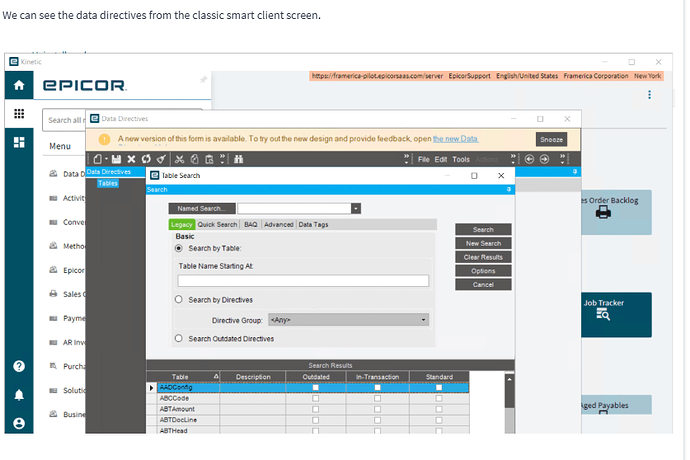Open the File menu

[x=424, y=159]
